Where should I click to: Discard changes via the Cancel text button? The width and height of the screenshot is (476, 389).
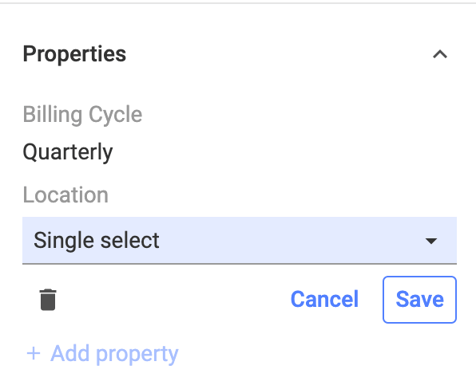pos(324,299)
